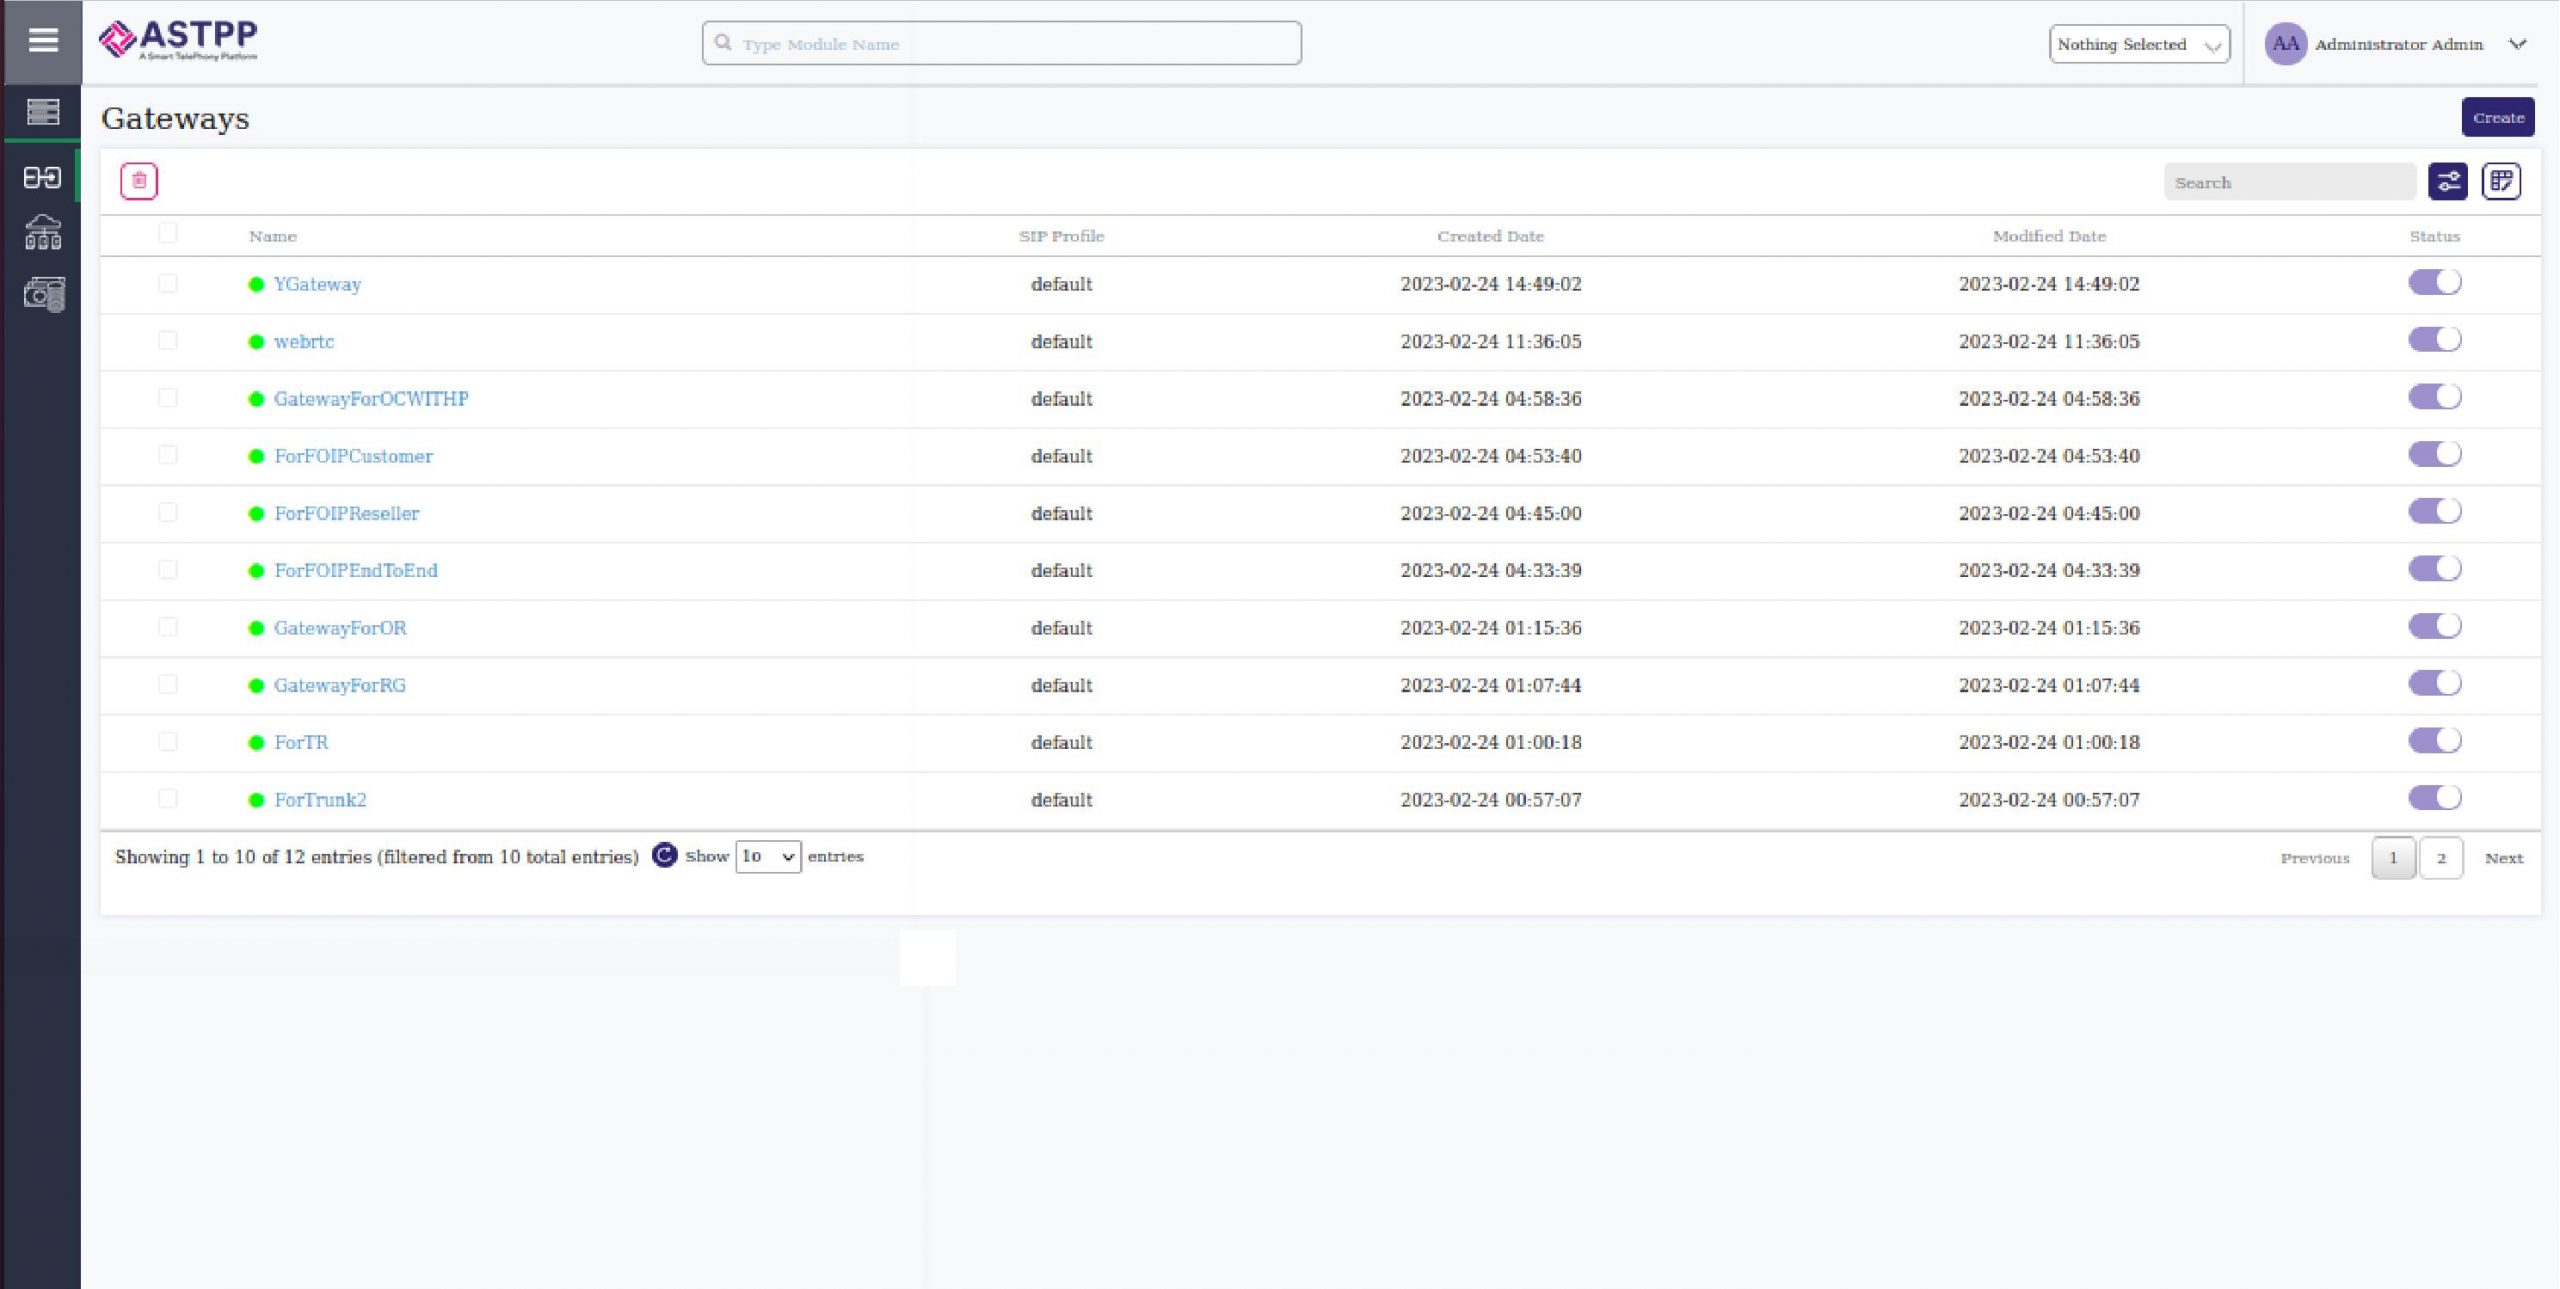Click the red delete trash icon
This screenshot has height=1289, width=2560.
click(139, 181)
